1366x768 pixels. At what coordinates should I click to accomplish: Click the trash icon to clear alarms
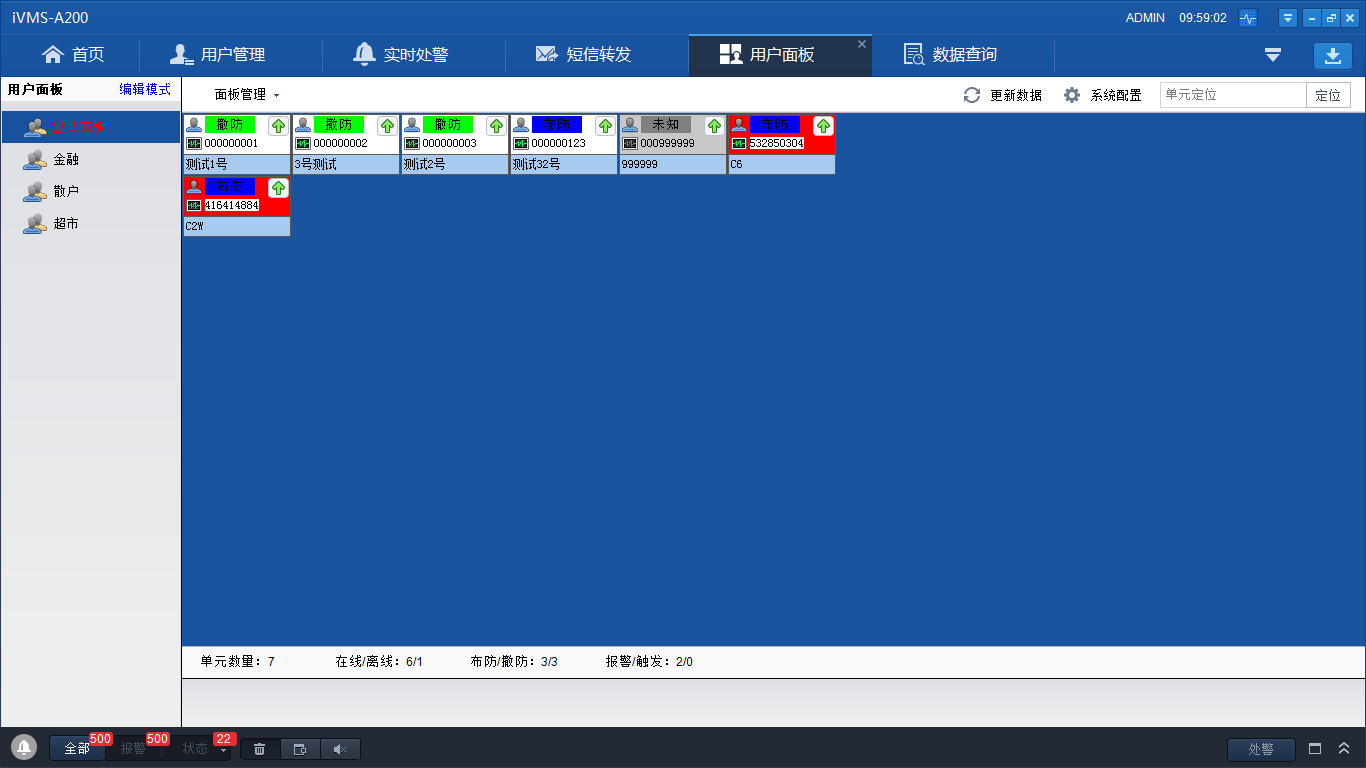pos(260,749)
